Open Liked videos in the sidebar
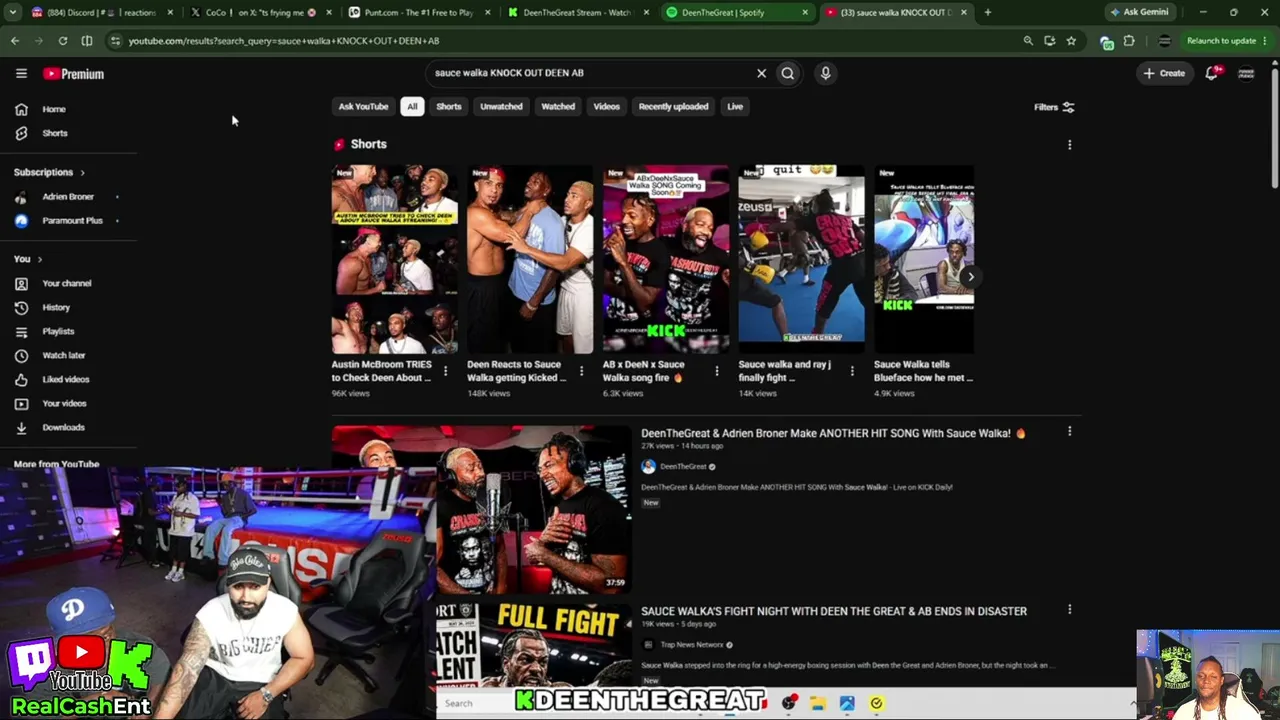The image size is (1280, 720). click(x=68, y=379)
